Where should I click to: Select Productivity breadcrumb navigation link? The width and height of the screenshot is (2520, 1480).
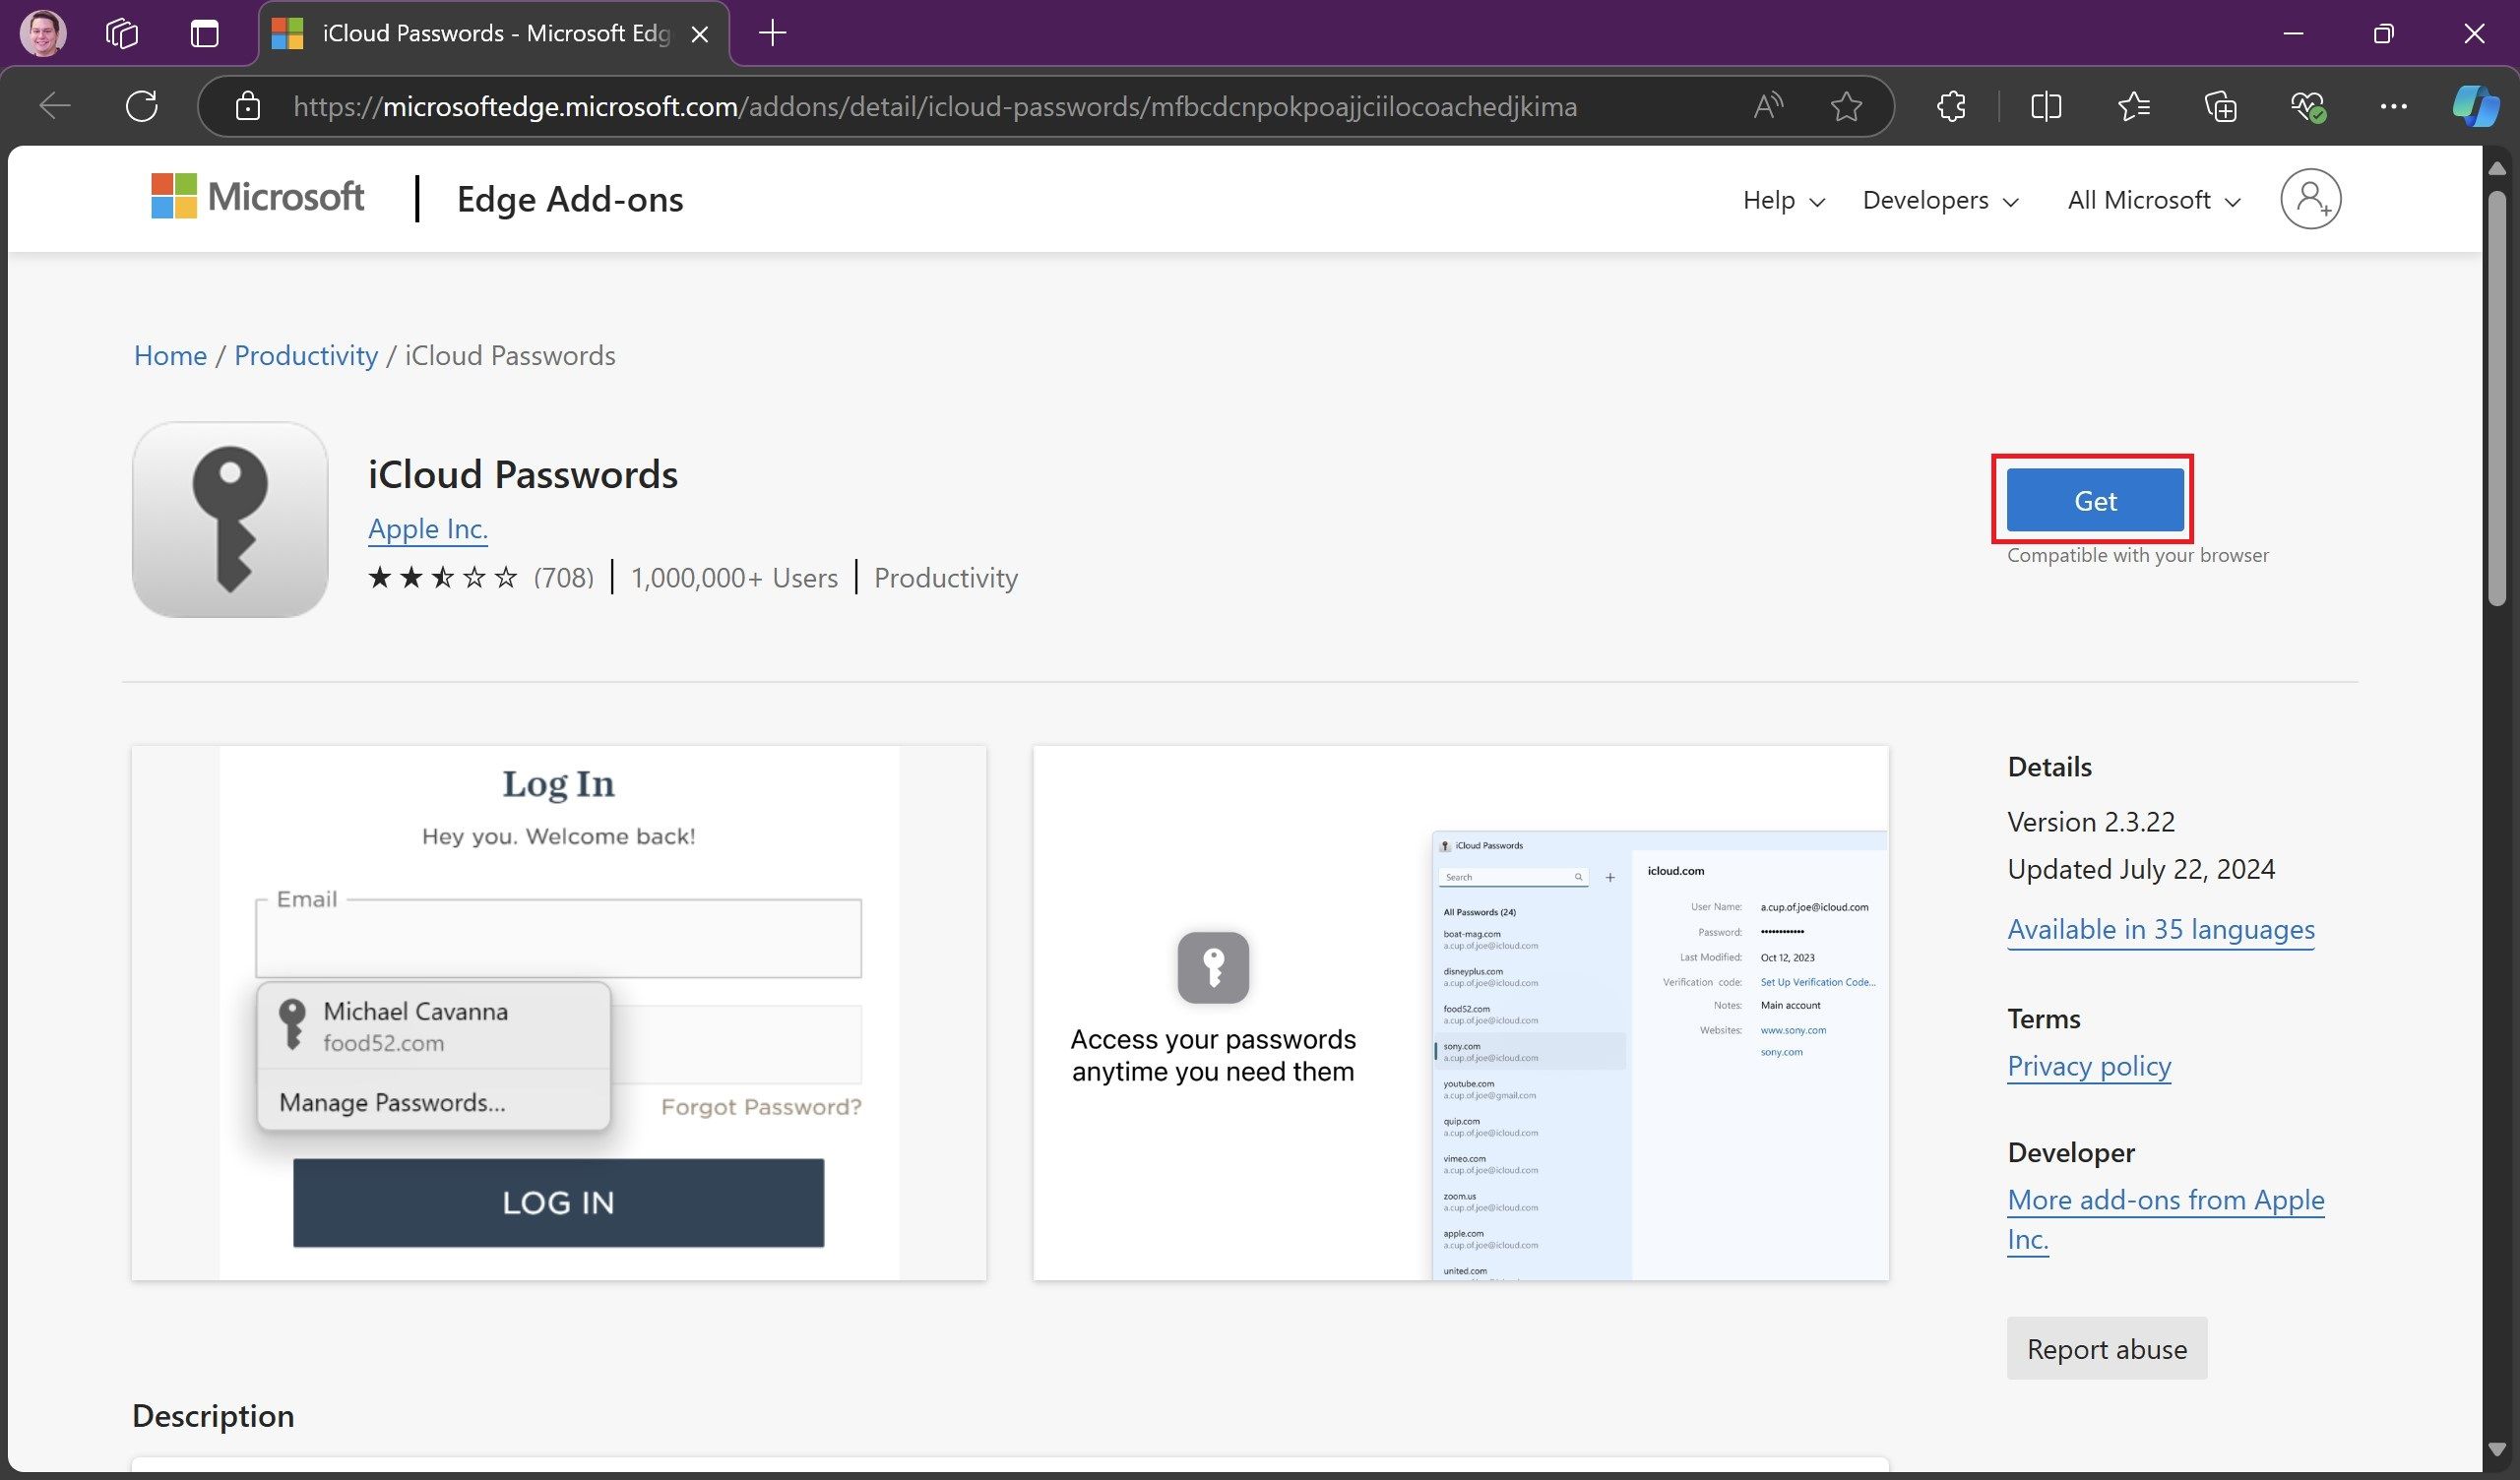(306, 354)
